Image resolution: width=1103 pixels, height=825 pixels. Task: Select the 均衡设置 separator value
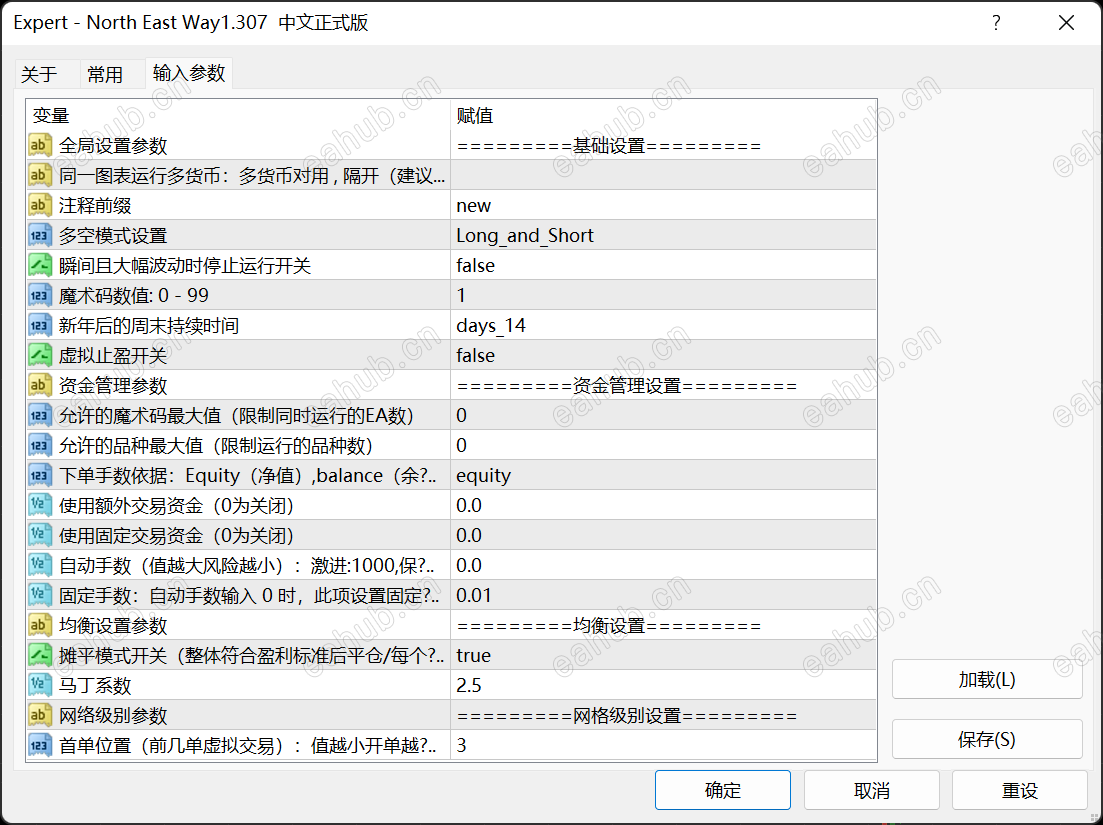pos(663,625)
